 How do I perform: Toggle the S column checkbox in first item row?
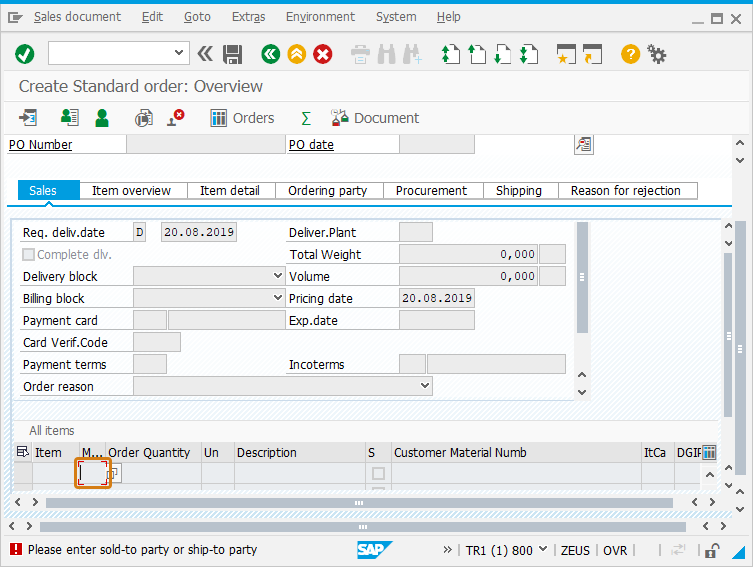click(x=378, y=473)
